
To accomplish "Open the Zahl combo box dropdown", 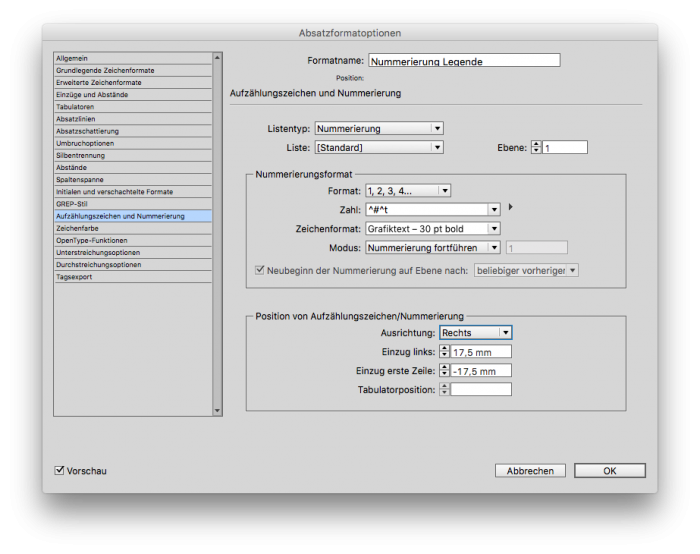I will (494, 209).
